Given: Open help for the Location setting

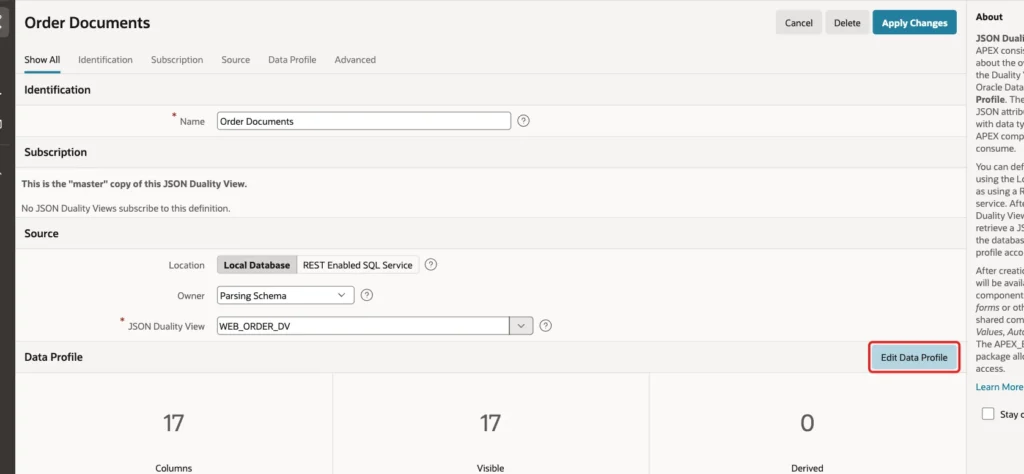Looking at the screenshot, I should (430, 265).
